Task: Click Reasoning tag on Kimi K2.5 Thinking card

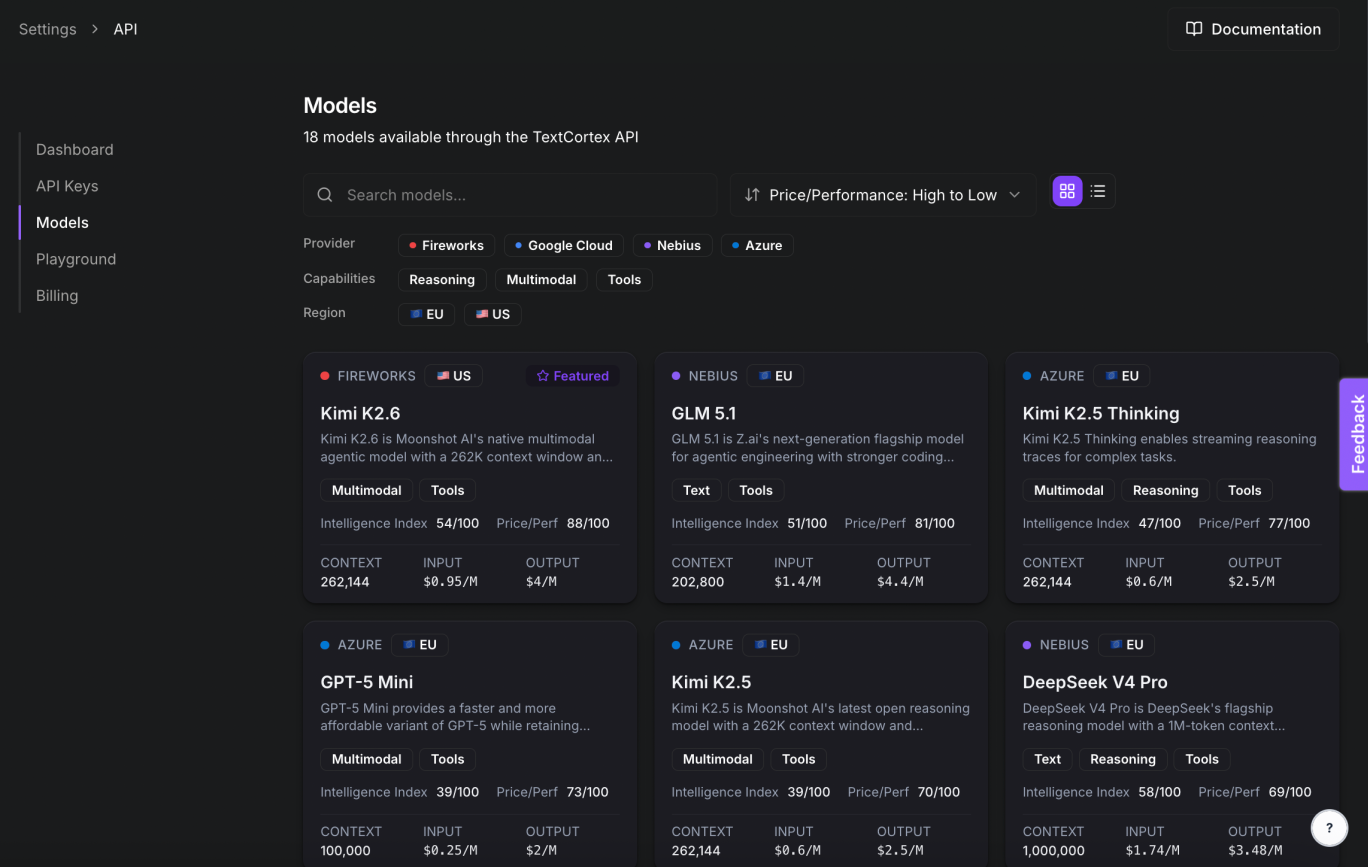Action: pos(1166,490)
